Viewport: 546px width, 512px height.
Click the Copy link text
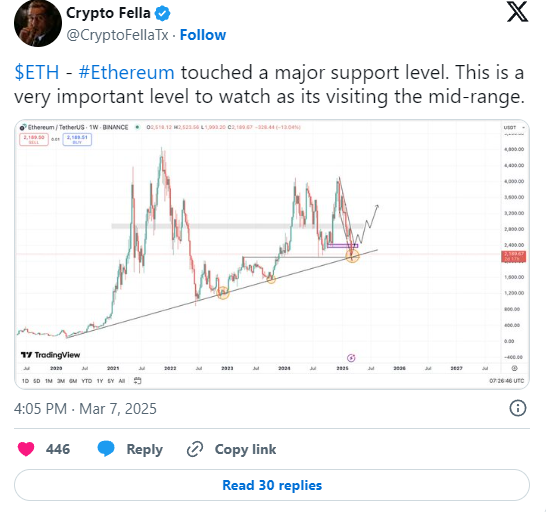[245, 449]
